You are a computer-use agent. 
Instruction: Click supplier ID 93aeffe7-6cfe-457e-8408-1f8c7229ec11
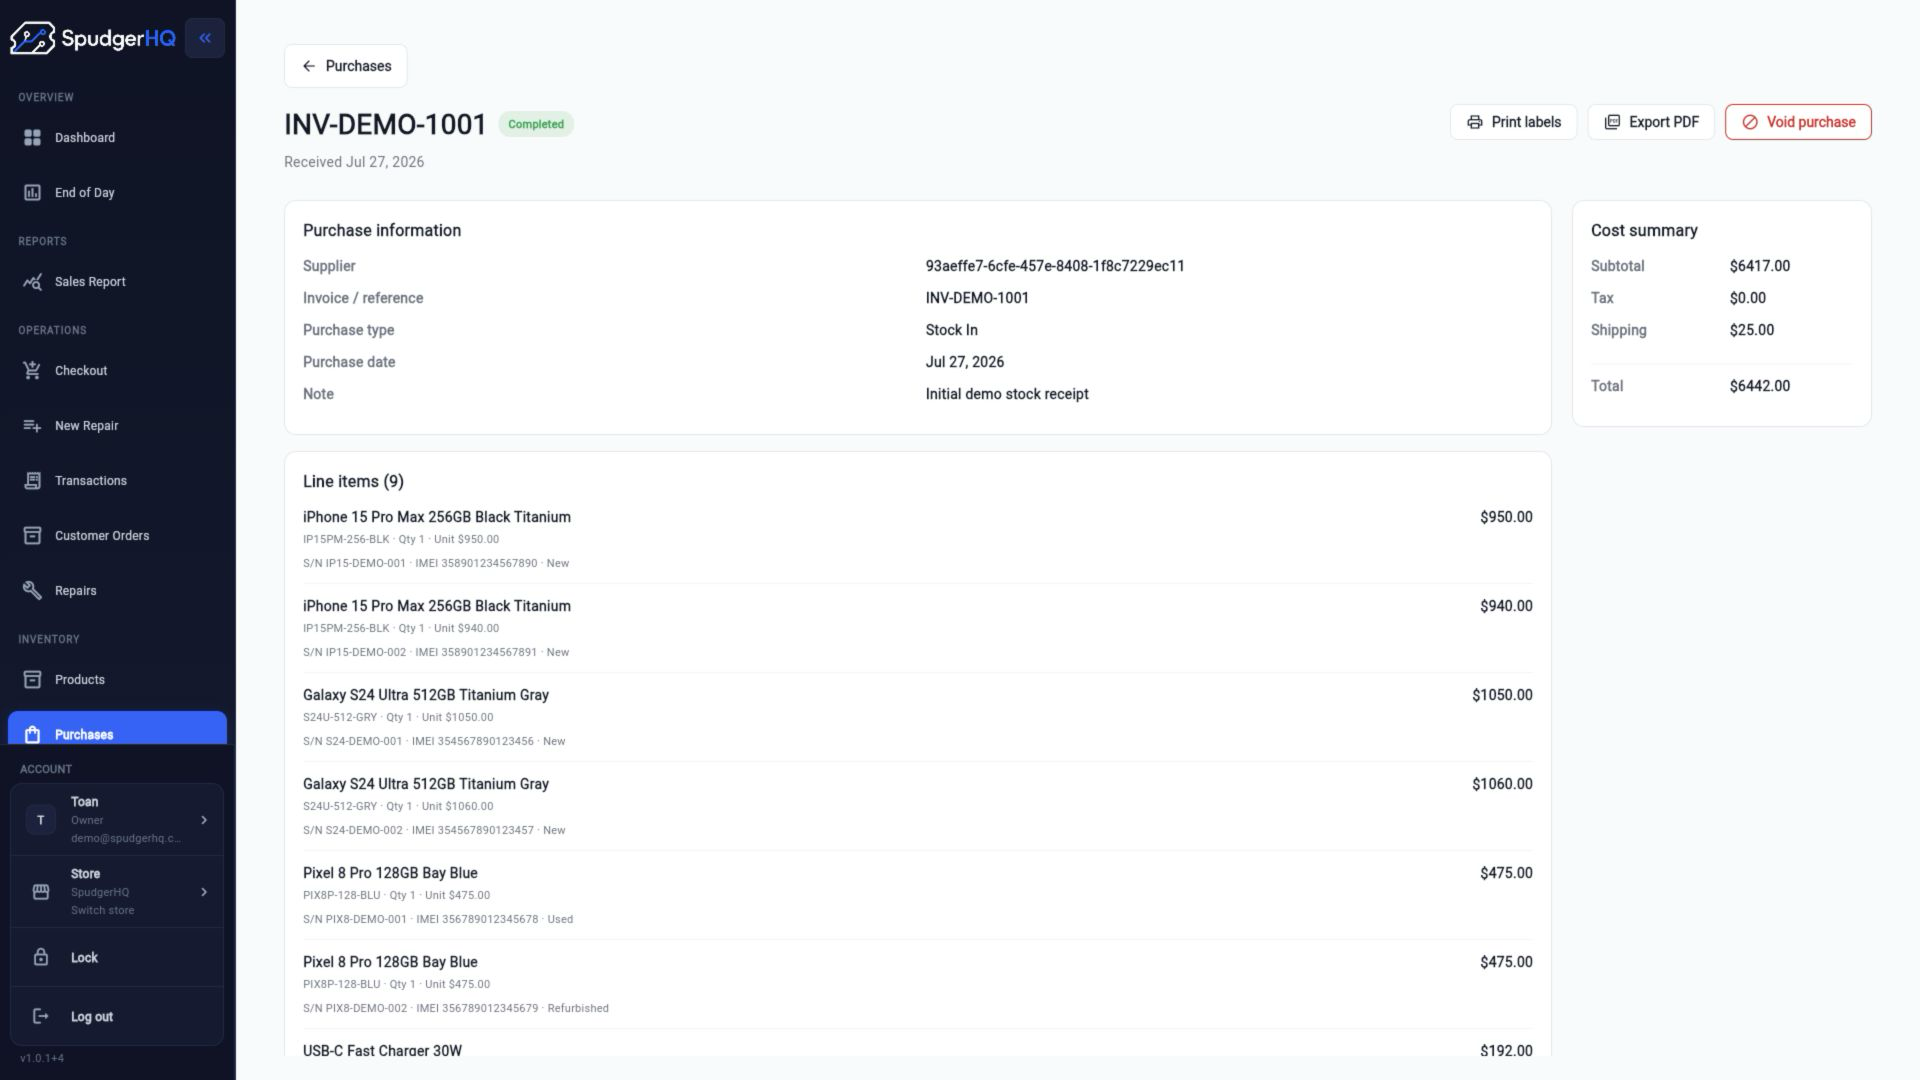click(x=1055, y=266)
